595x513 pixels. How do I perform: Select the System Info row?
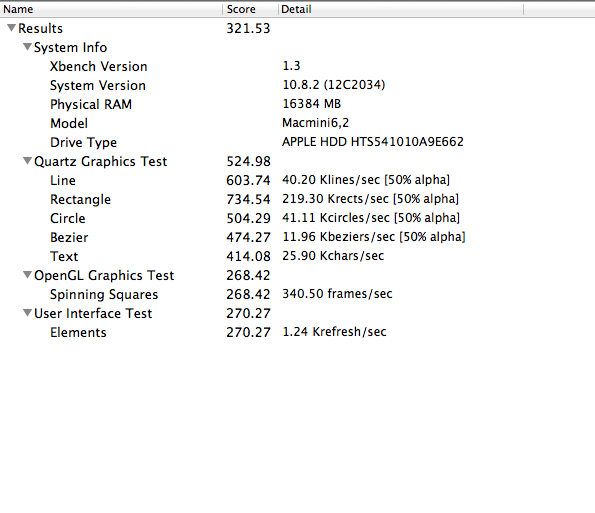point(298,47)
